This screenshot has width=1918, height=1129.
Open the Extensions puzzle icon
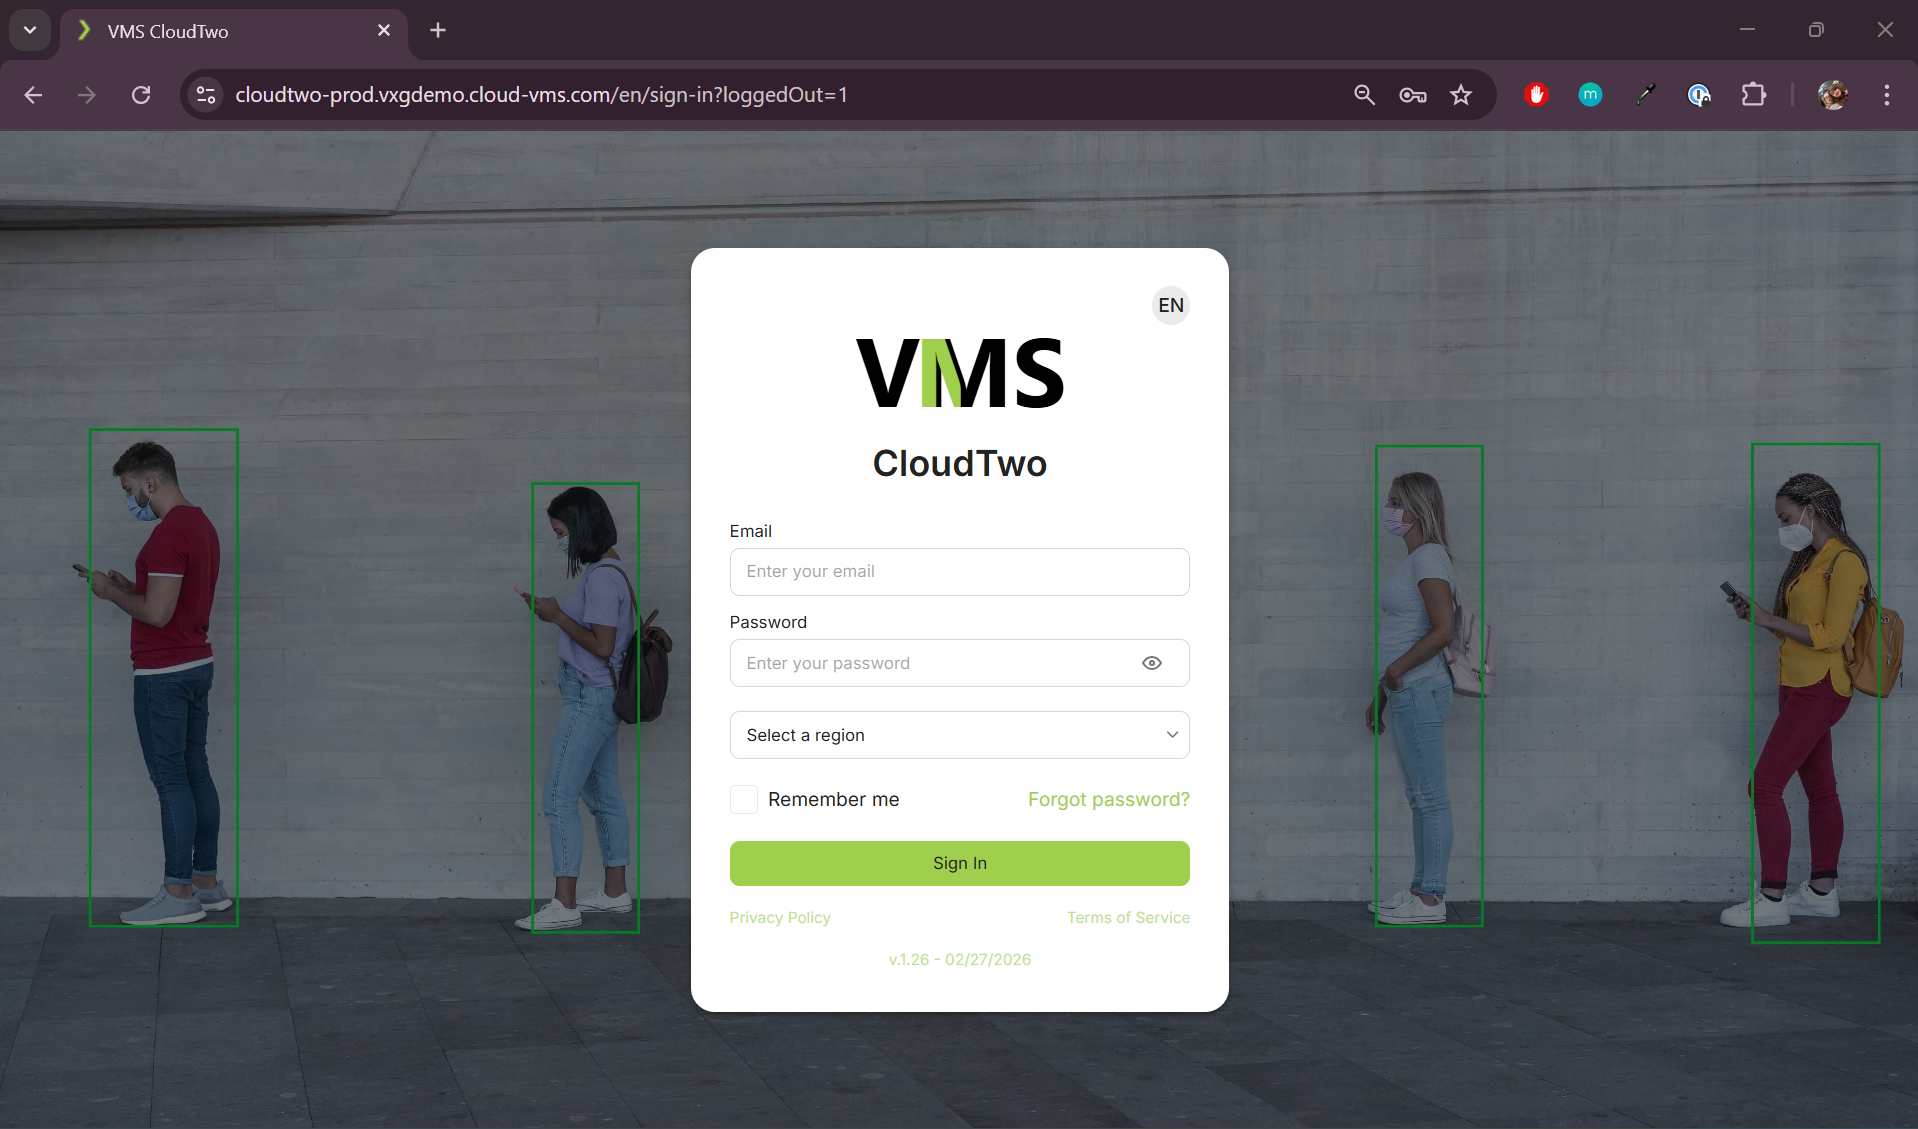click(x=1753, y=95)
